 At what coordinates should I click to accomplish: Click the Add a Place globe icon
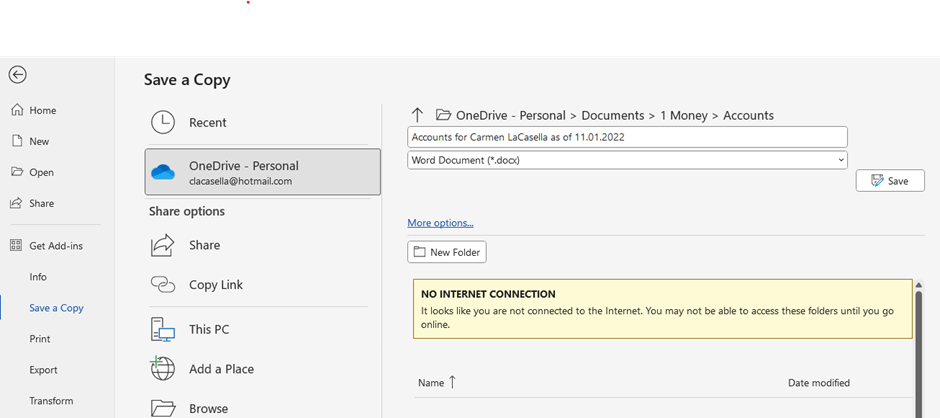point(162,368)
